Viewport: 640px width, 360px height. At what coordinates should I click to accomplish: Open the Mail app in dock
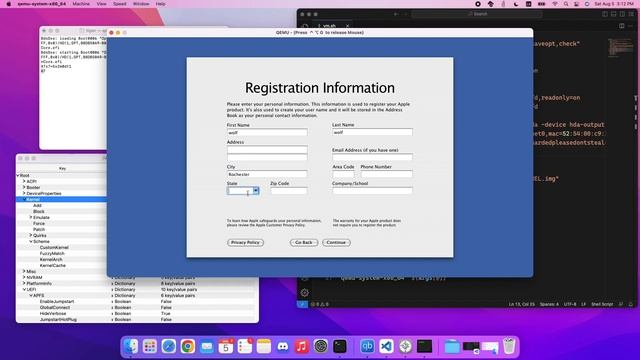click(x=207, y=346)
